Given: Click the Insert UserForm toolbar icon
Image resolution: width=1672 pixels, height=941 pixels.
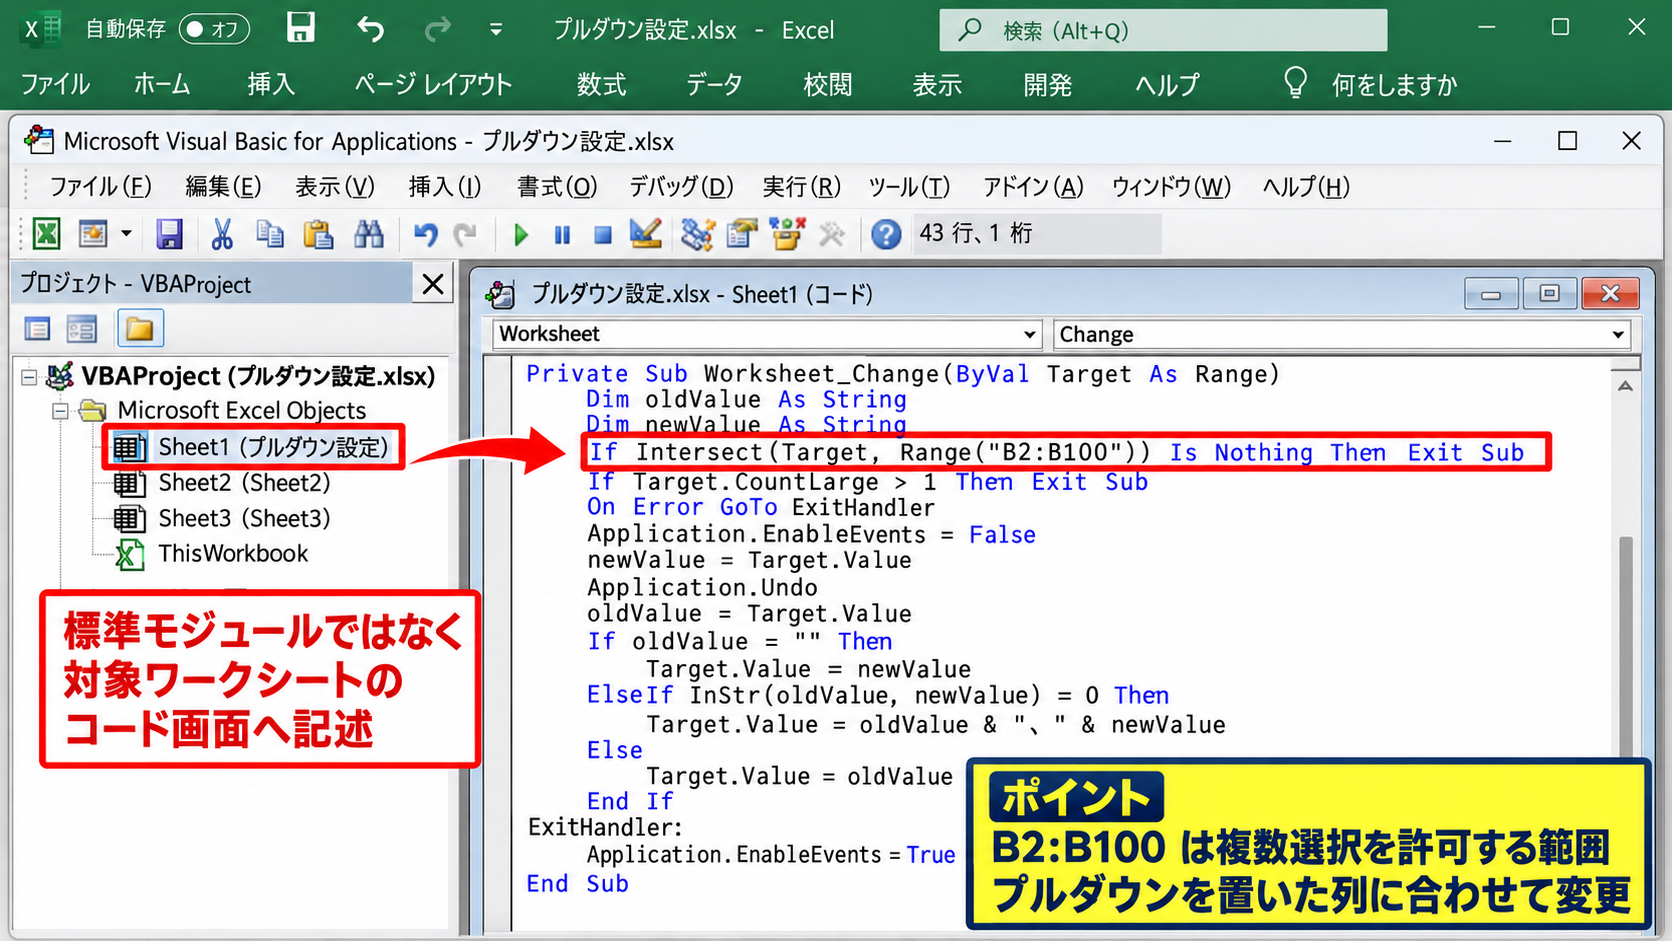Looking at the screenshot, I should point(93,234).
